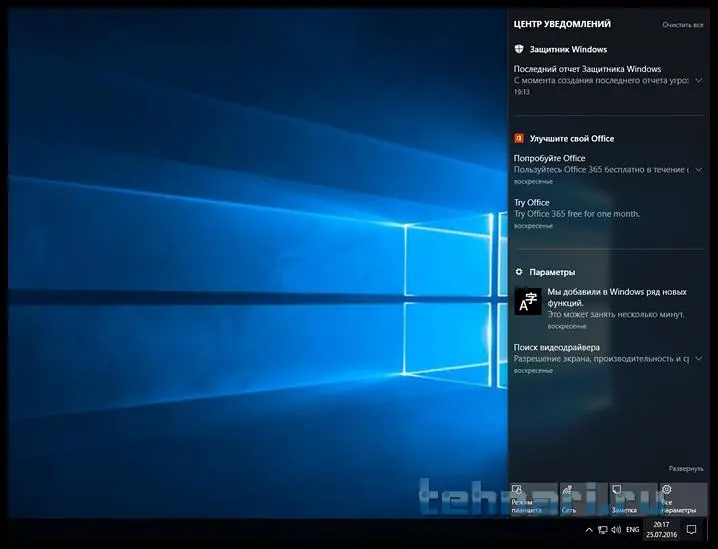Click Очистить все to clear notifications

[683, 25]
